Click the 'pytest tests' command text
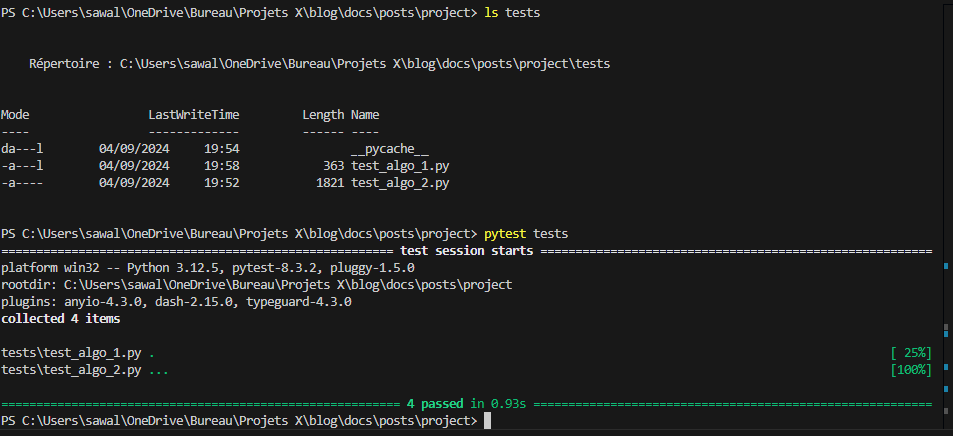The height and width of the screenshot is (436, 953). tap(526, 234)
